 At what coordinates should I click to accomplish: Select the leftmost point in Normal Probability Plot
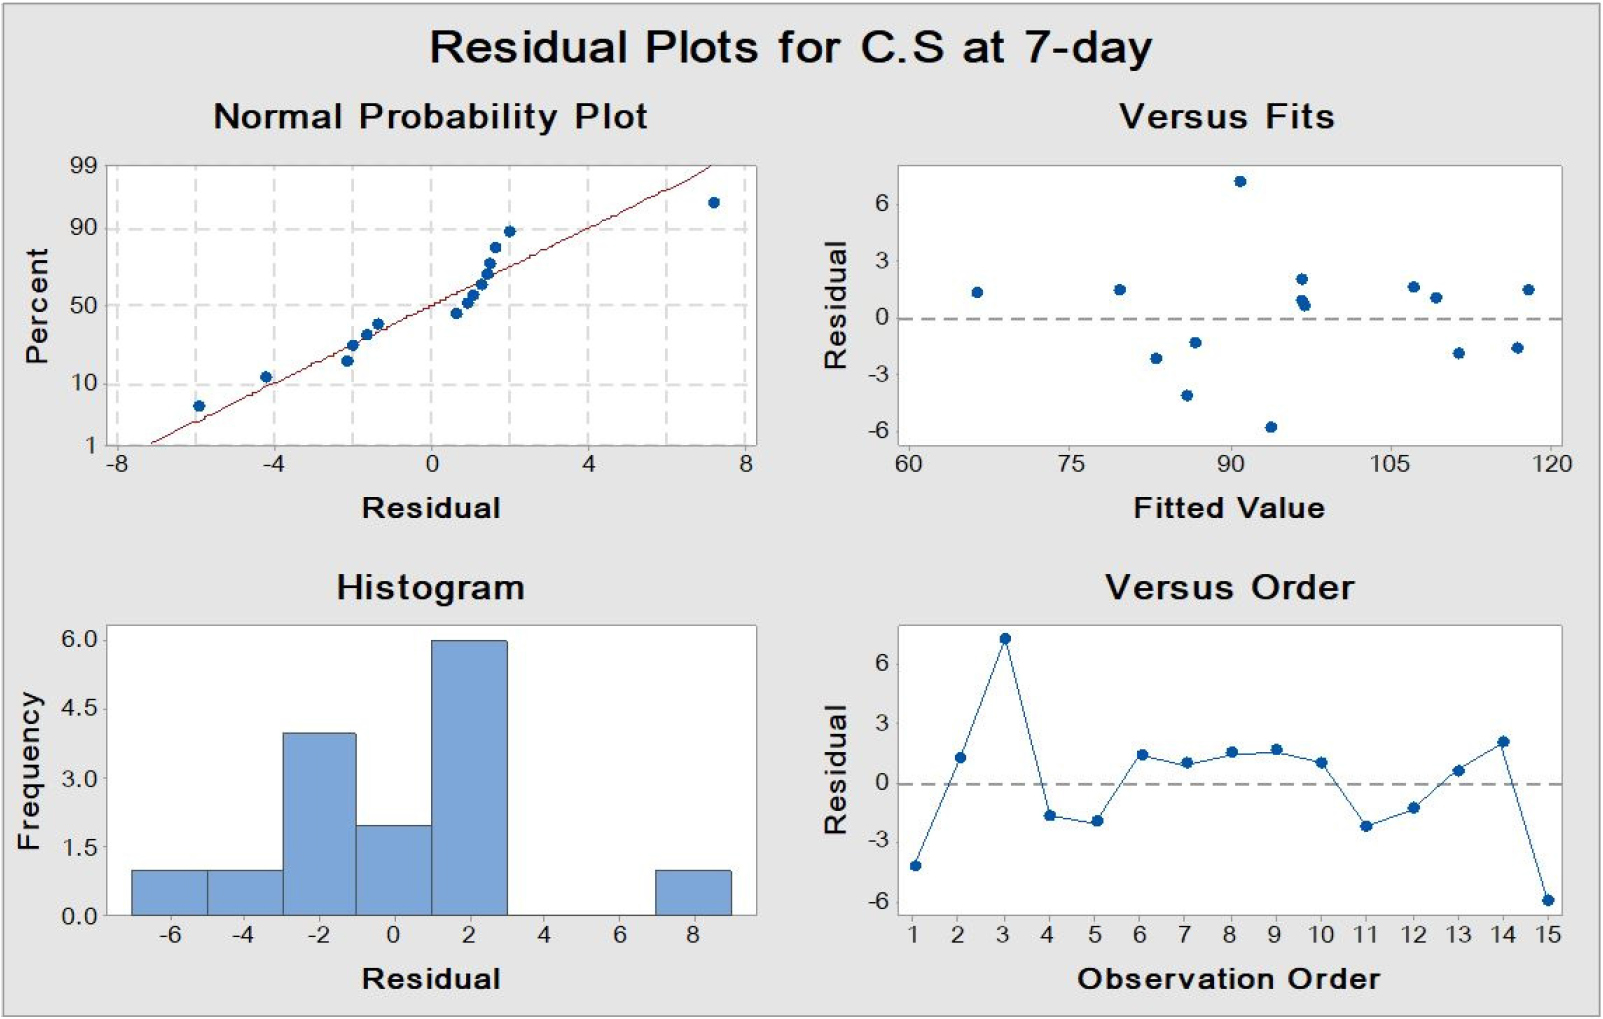point(199,406)
